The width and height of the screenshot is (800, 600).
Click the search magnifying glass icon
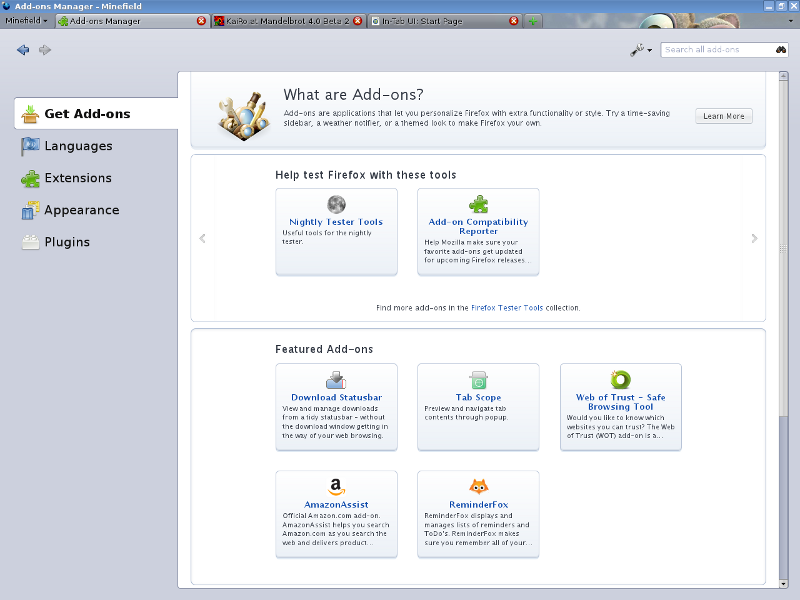tap(781, 49)
